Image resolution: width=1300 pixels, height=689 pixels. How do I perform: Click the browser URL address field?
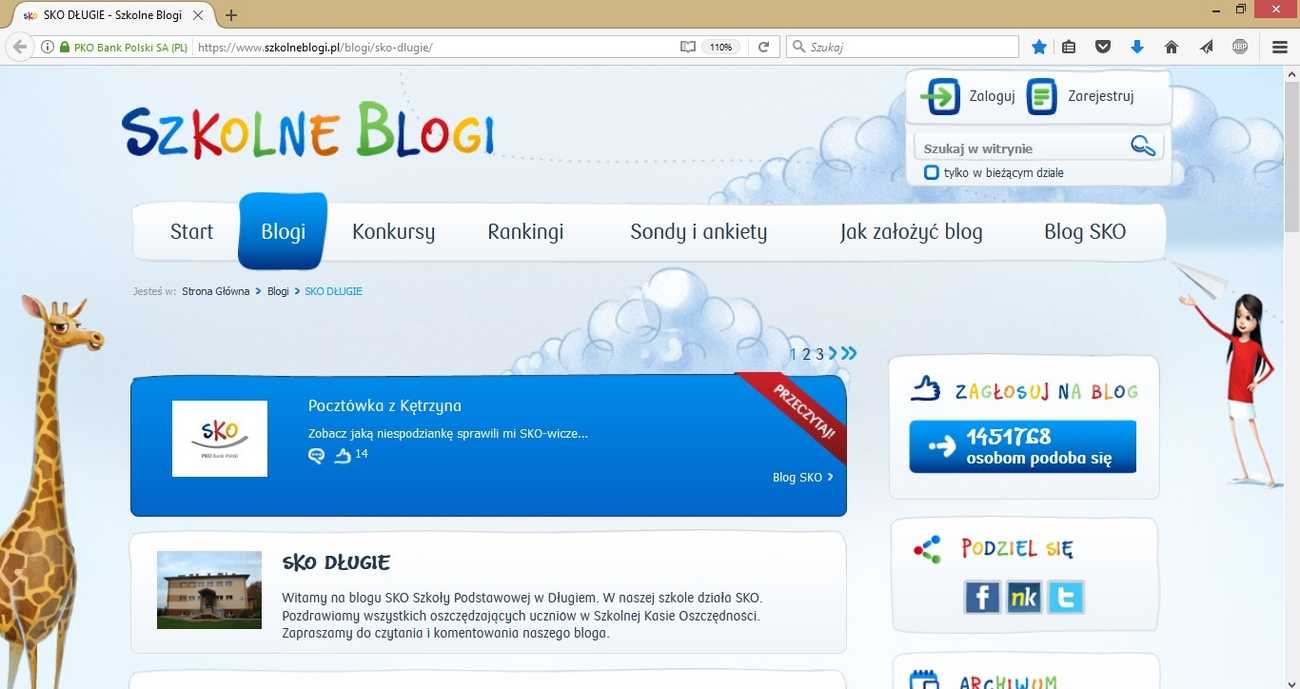pos(435,47)
